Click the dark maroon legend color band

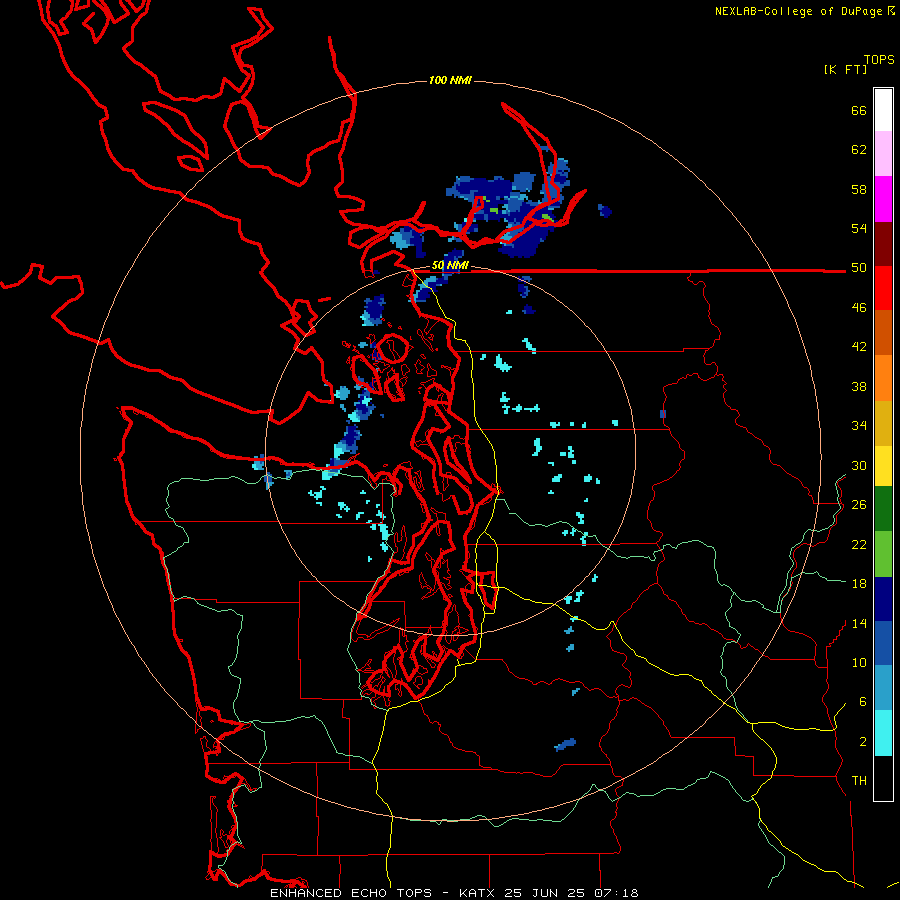[883, 244]
